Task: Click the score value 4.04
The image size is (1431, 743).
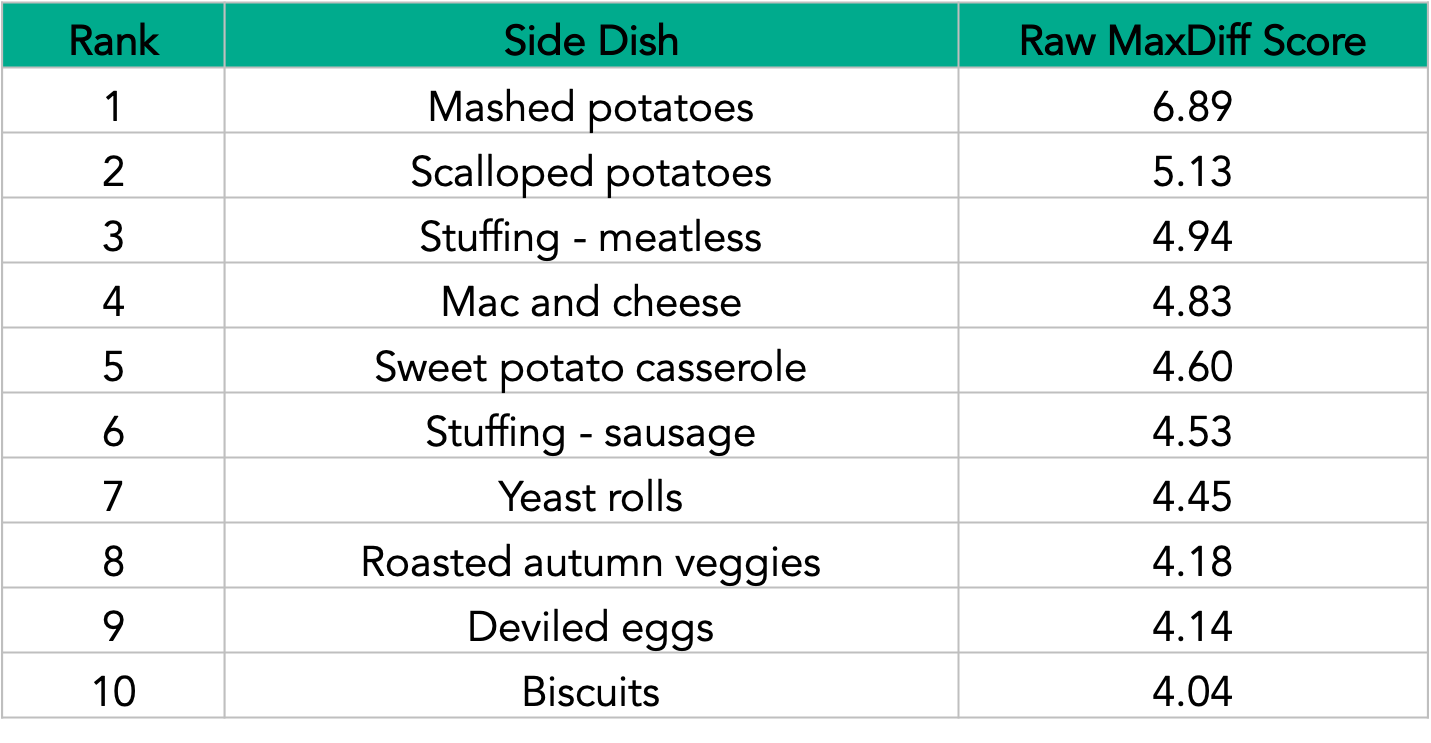Action: 1192,692
